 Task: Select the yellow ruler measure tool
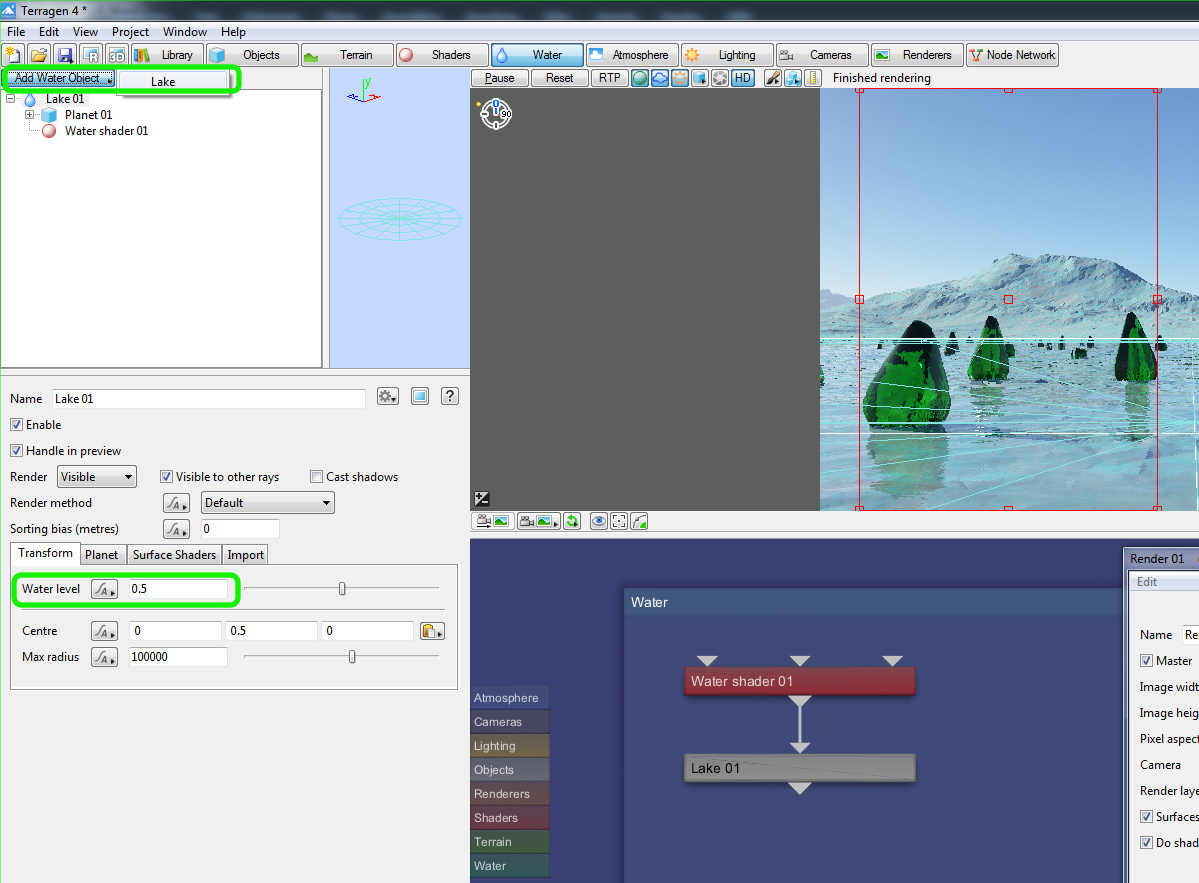[x=813, y=78]
